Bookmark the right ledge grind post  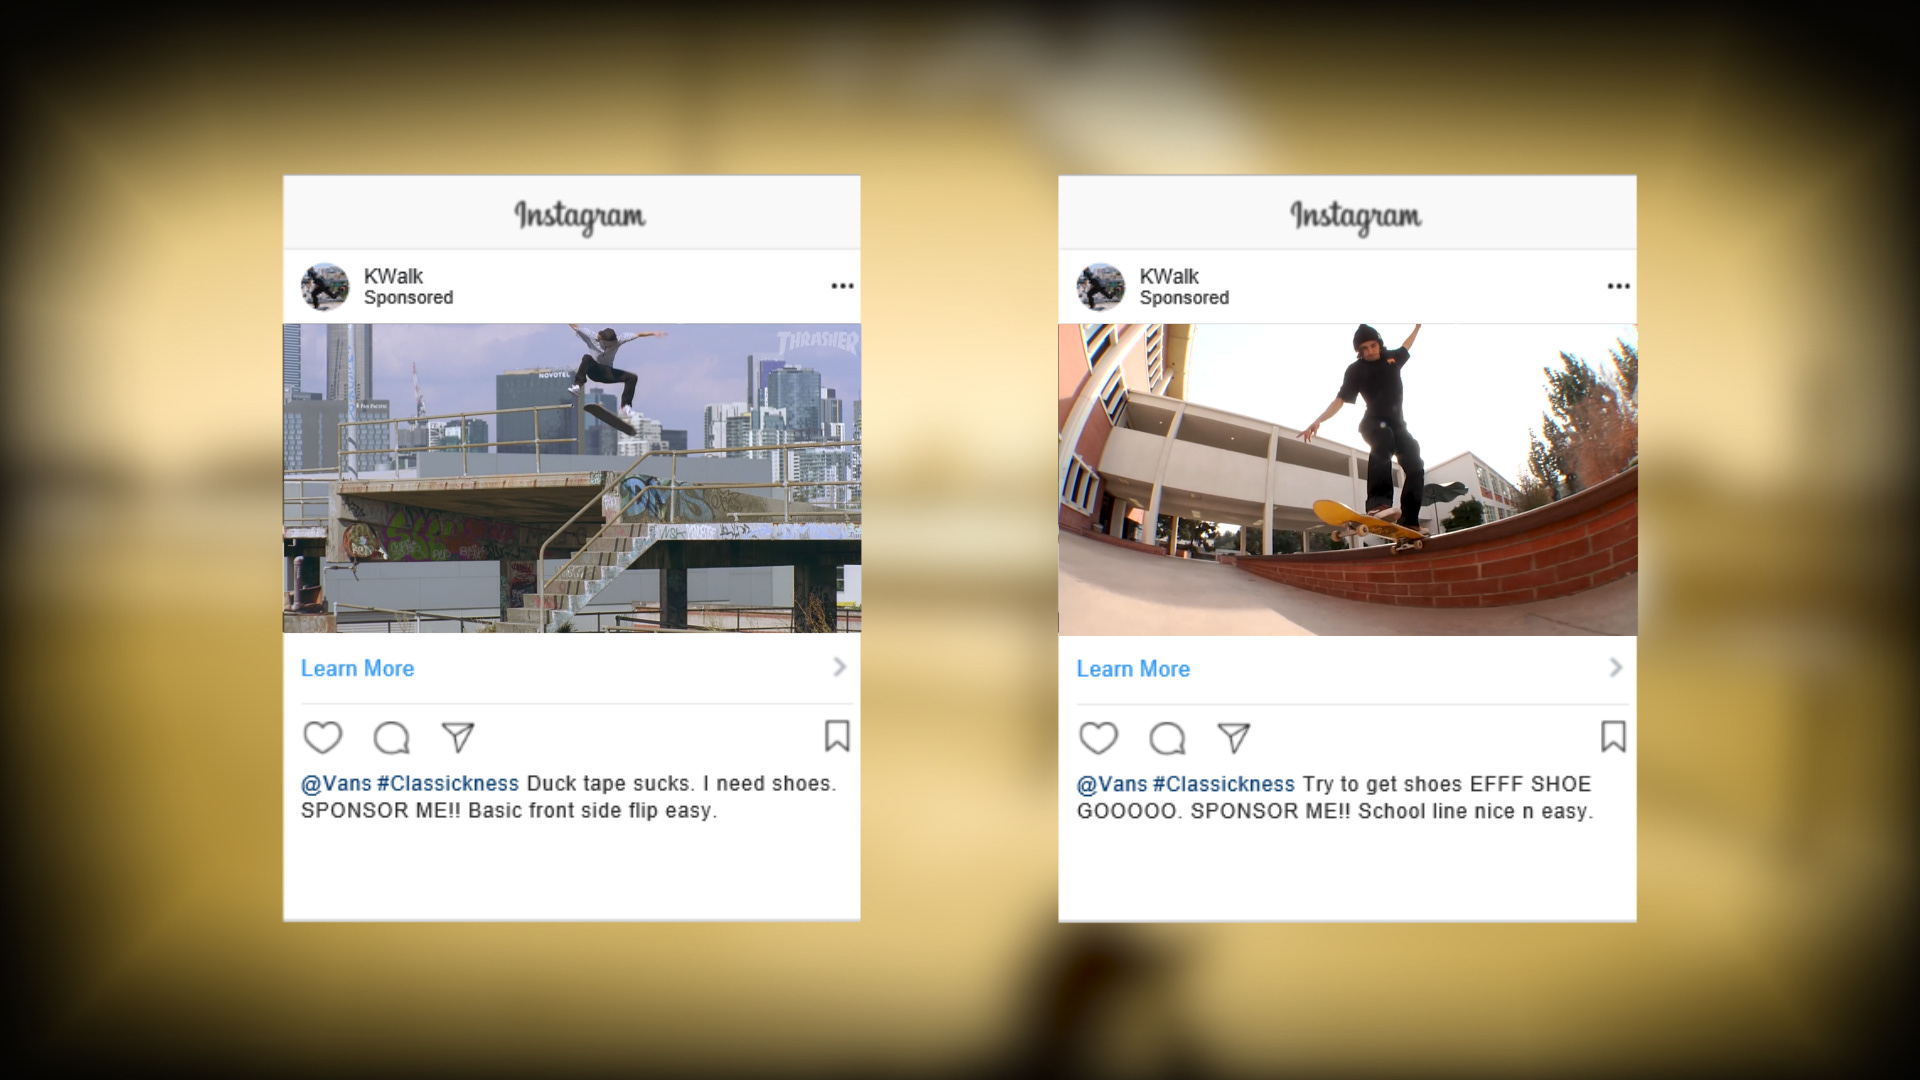point(1613,737)
